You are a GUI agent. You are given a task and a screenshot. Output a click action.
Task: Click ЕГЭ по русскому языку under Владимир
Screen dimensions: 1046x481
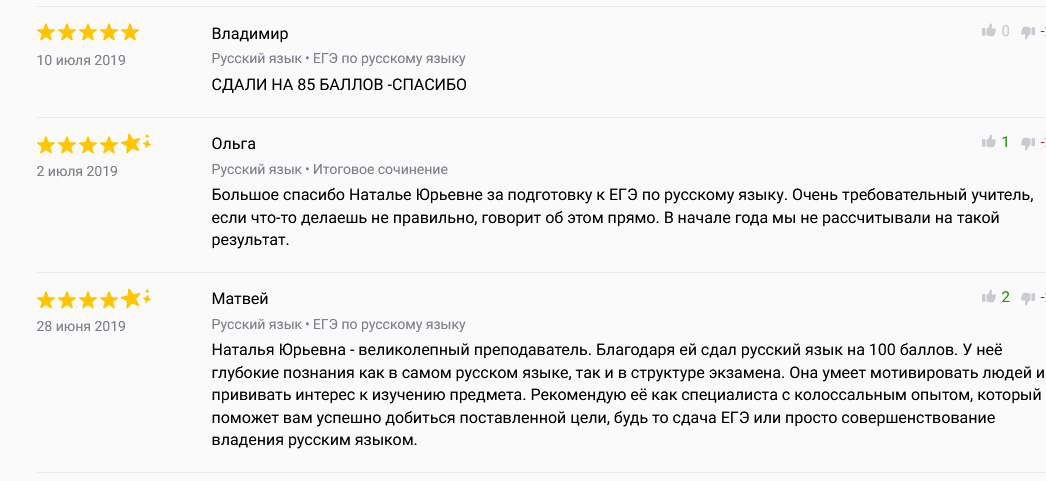tap(389, 59)
